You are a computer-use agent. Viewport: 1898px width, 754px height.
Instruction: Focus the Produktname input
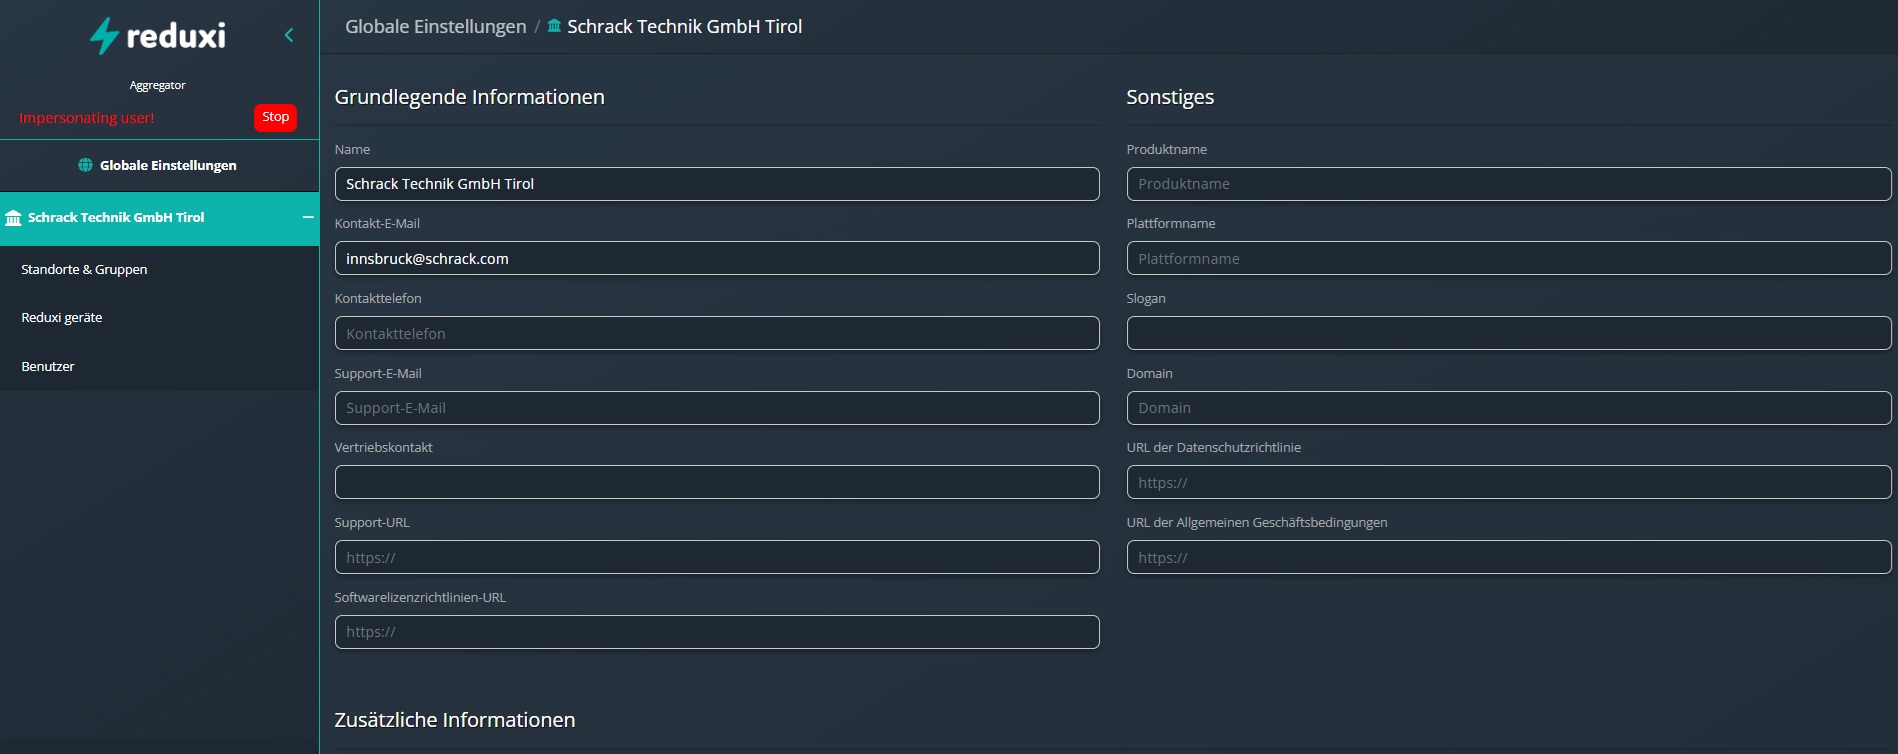click(x=1509, y=184)
